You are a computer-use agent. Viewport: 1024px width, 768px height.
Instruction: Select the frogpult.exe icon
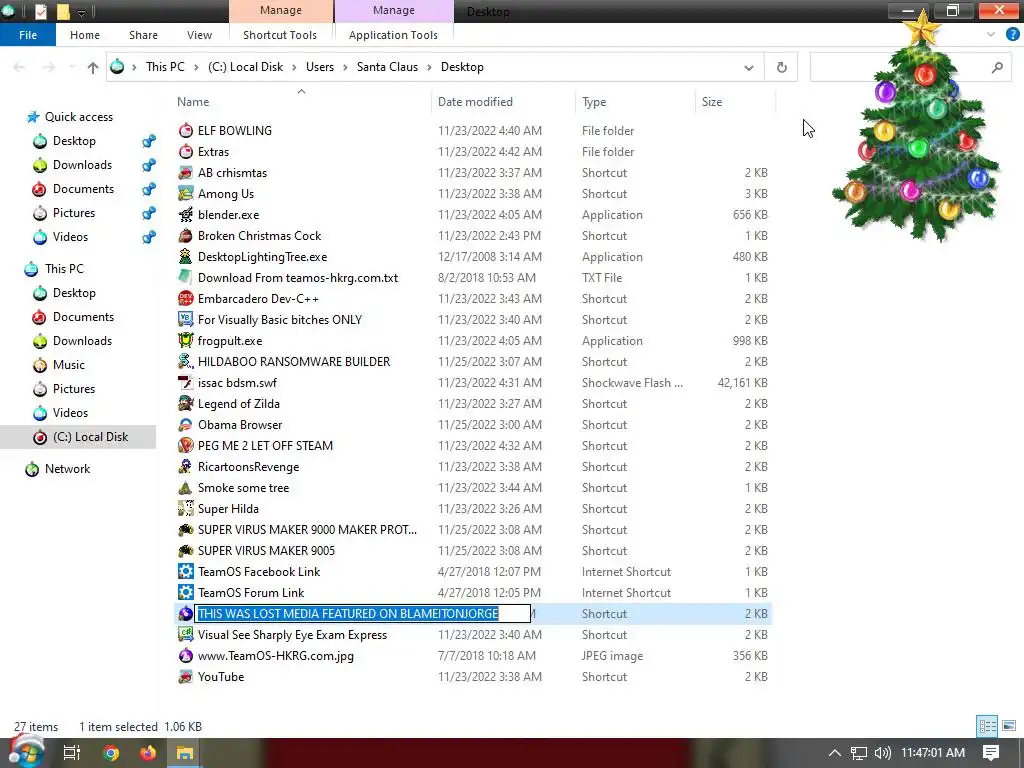click(185, 340)
